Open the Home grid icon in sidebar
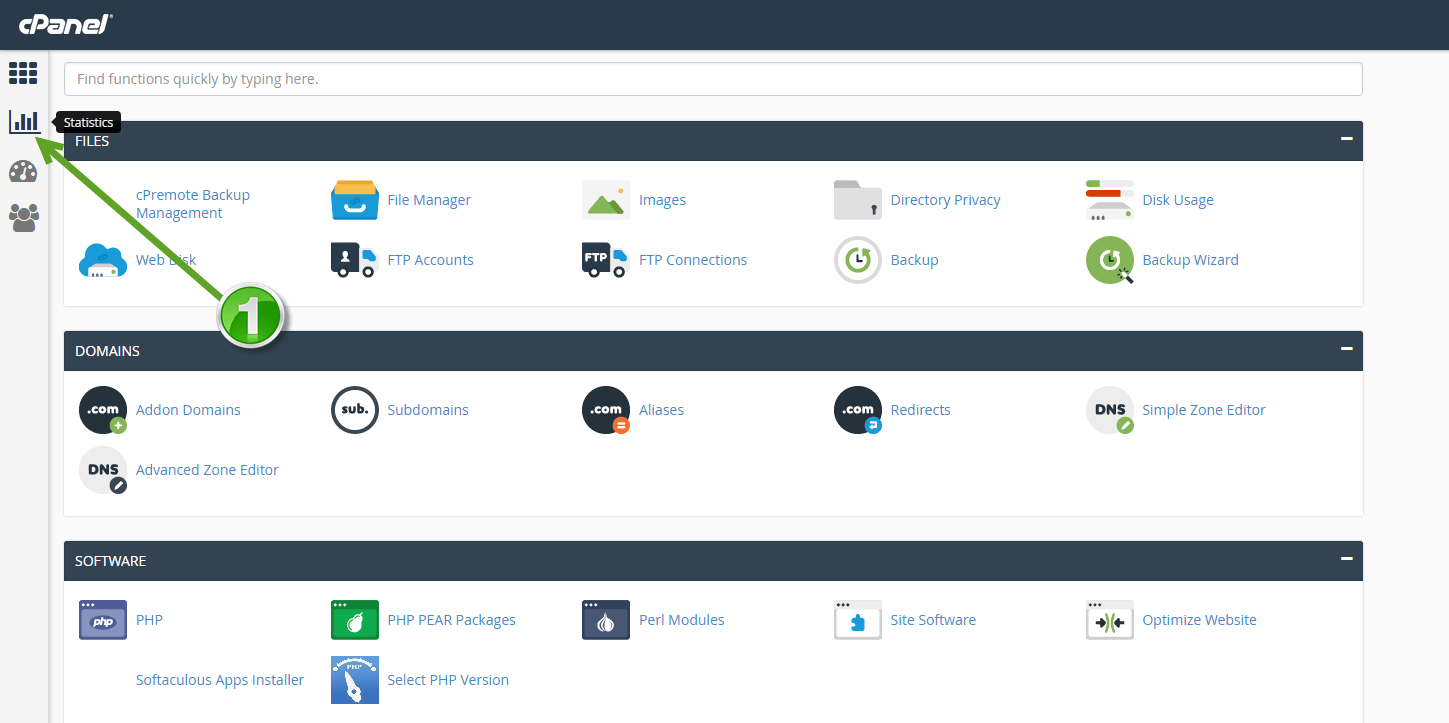The image size is (1449, 723). [x=23, y=73]
